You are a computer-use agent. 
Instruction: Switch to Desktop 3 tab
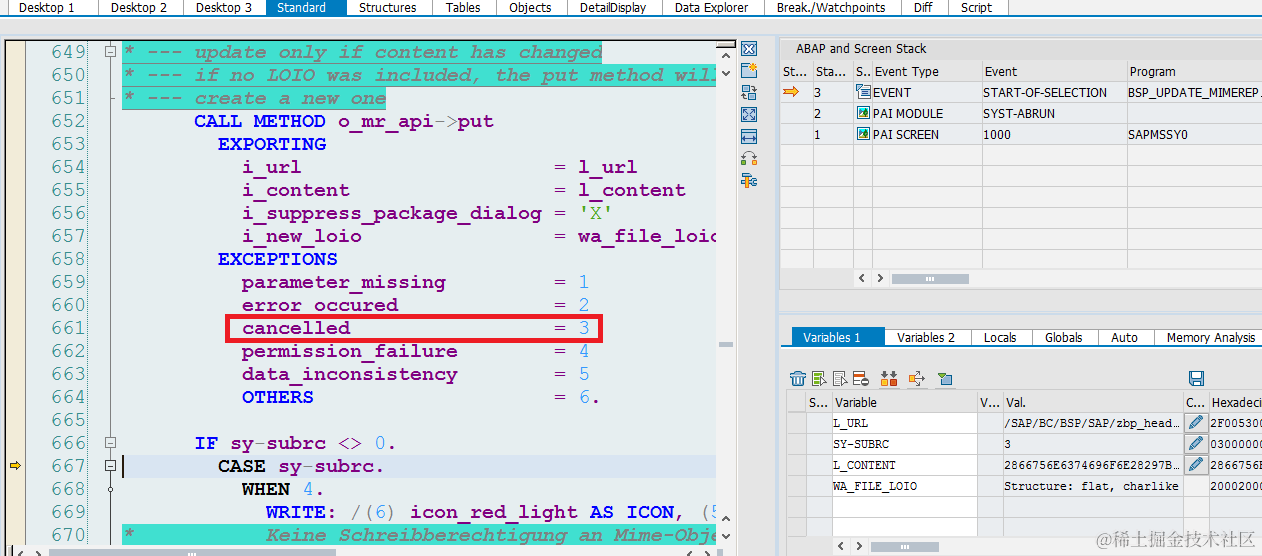click(224, 7)
